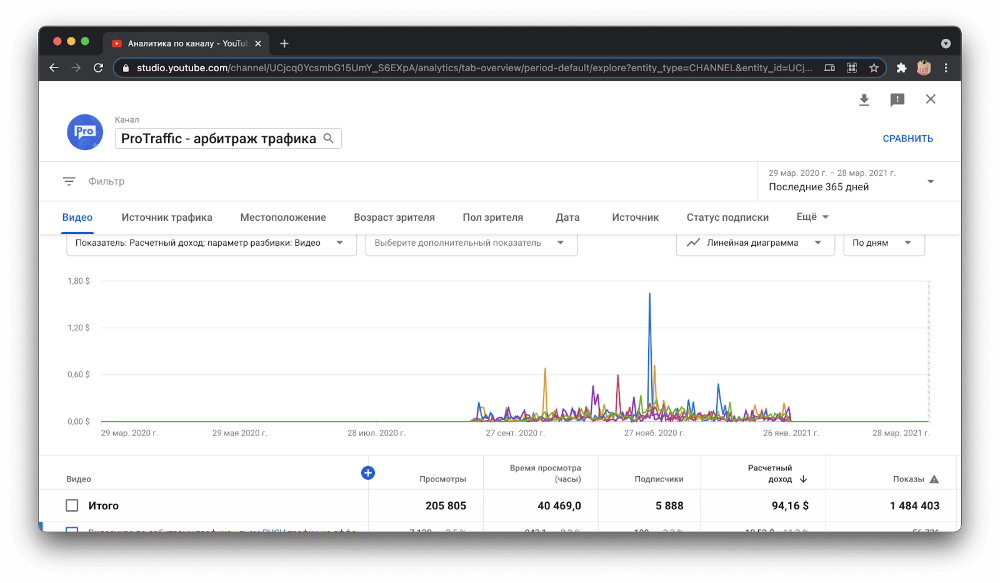Open the Ещё more tabs menu
The image size is (1000, 583).
coord(812,217)
